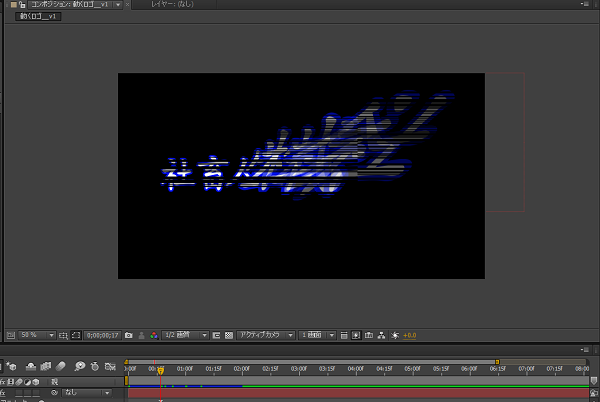Click the graph editor icon in timeline

[110, 366]
